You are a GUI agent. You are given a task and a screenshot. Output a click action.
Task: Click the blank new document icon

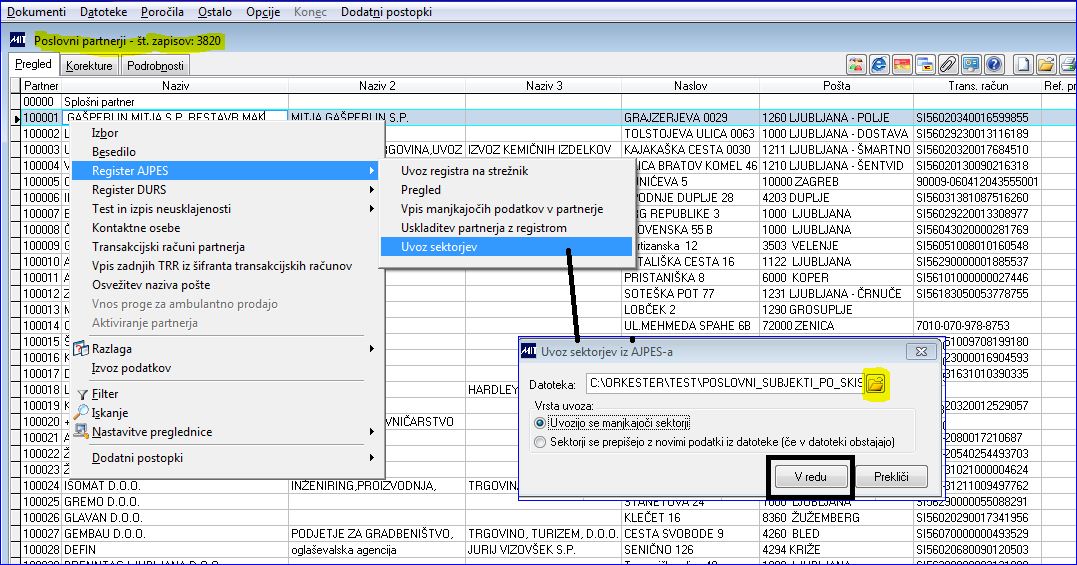tap(1023, 65)
